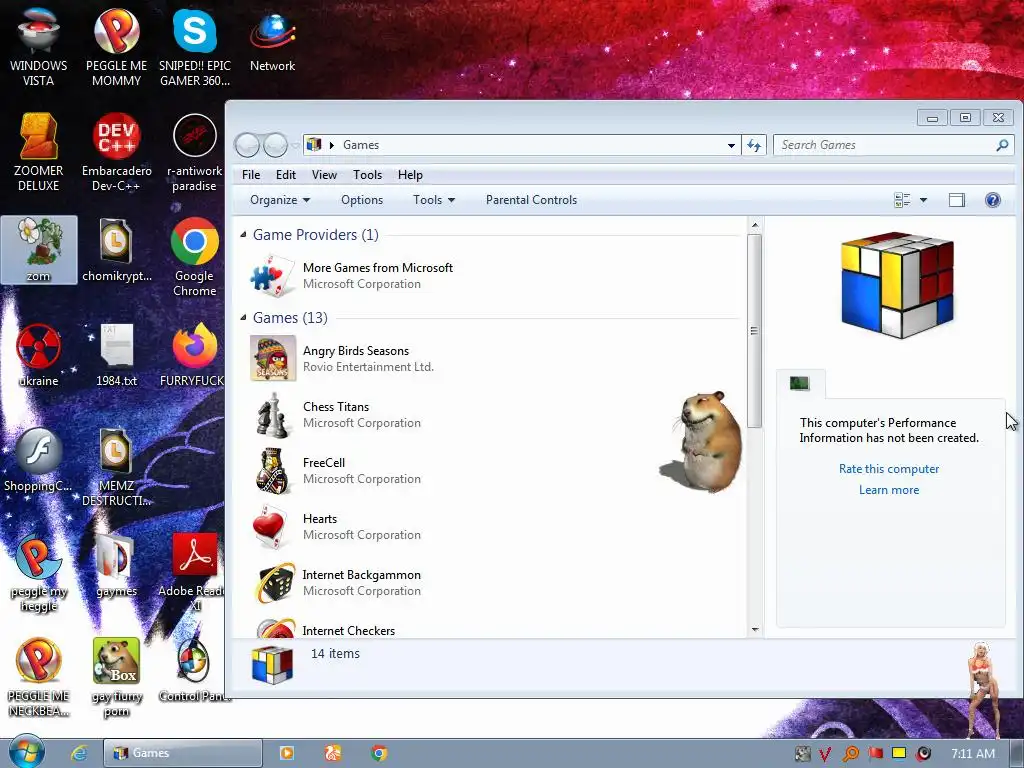Open the recent pages dropdown arrow
Screen dimensions: 1024x768
(x=295, y=145)
